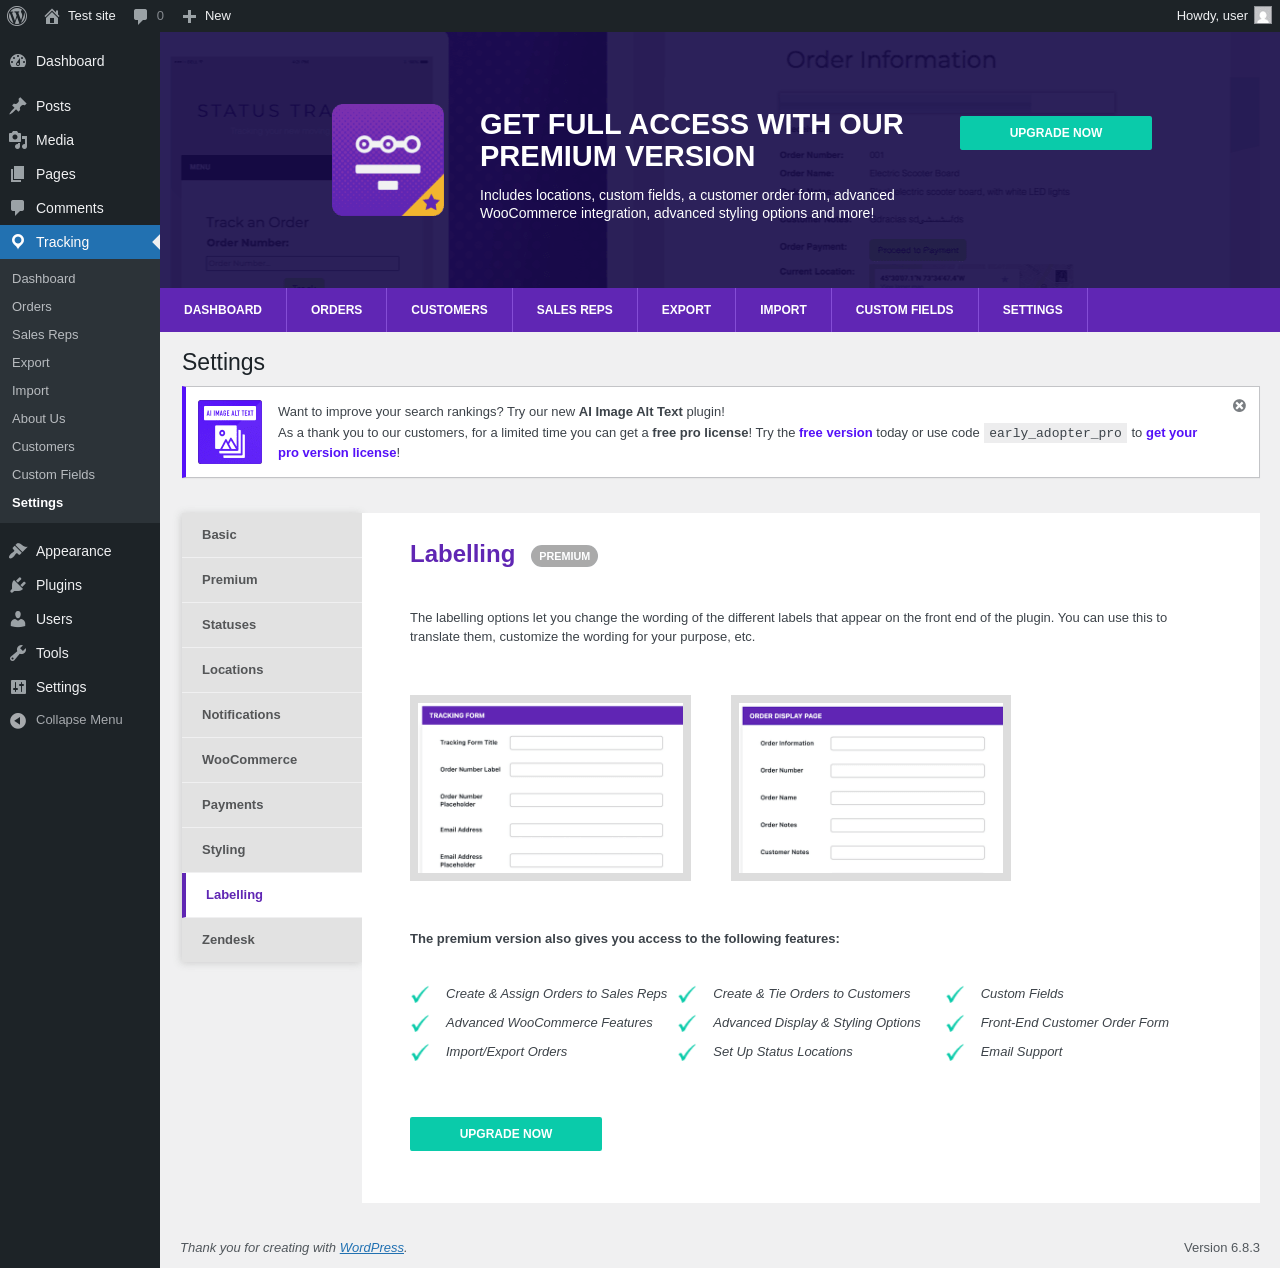This screenshot has width=1280, height=1268.
Task: Click the AI Image Alt Text plugin icon
Action: (x=230, y=432)
